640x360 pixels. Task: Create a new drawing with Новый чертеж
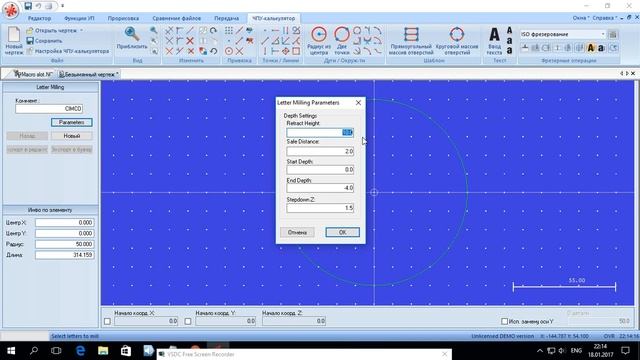[14, 41]
